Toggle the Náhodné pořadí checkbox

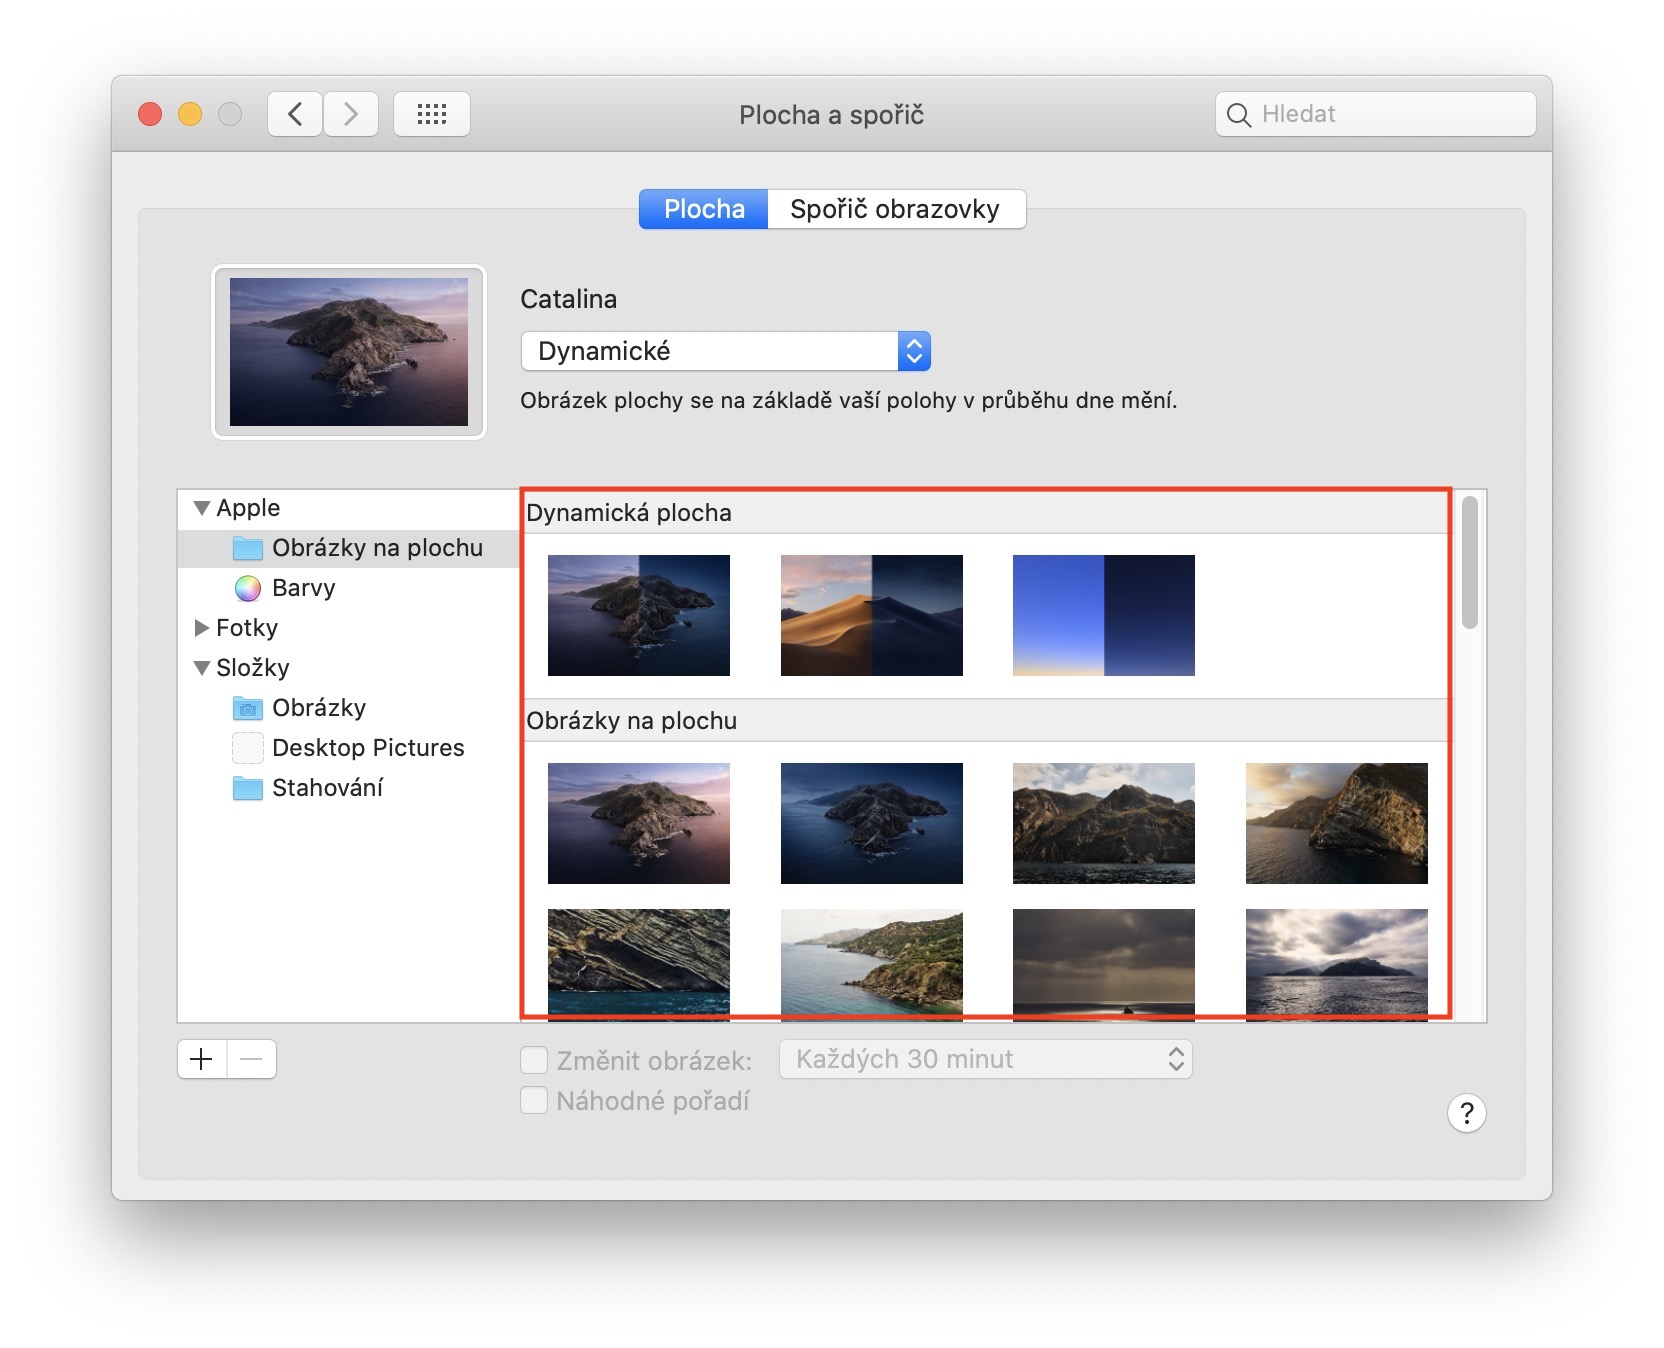[534, 1101]
